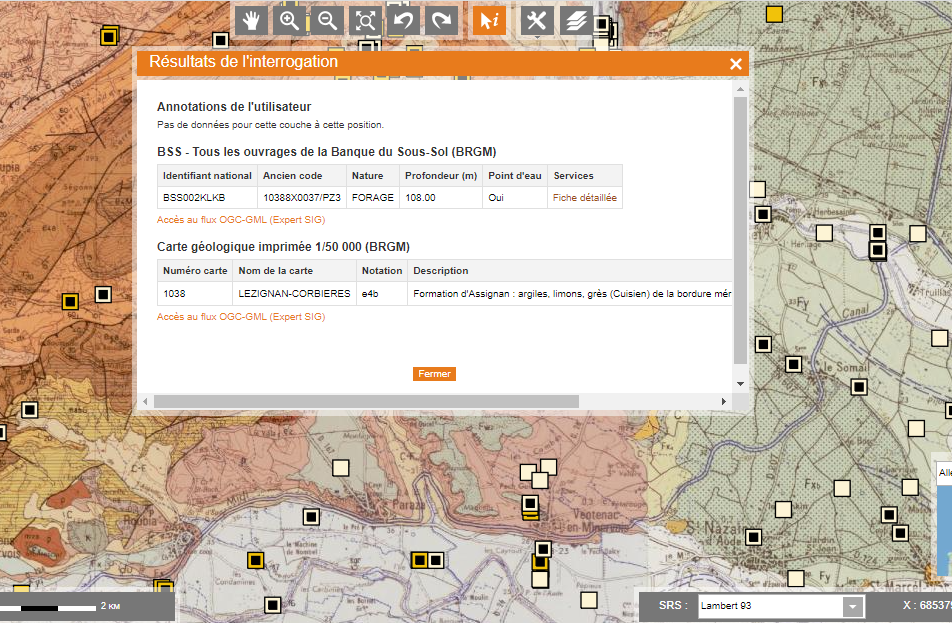This screenshot has height=623, width=952.
Task: Click the scroll up arrow in the results dialog
Action: pyautogui.click(x=740, y=89)
